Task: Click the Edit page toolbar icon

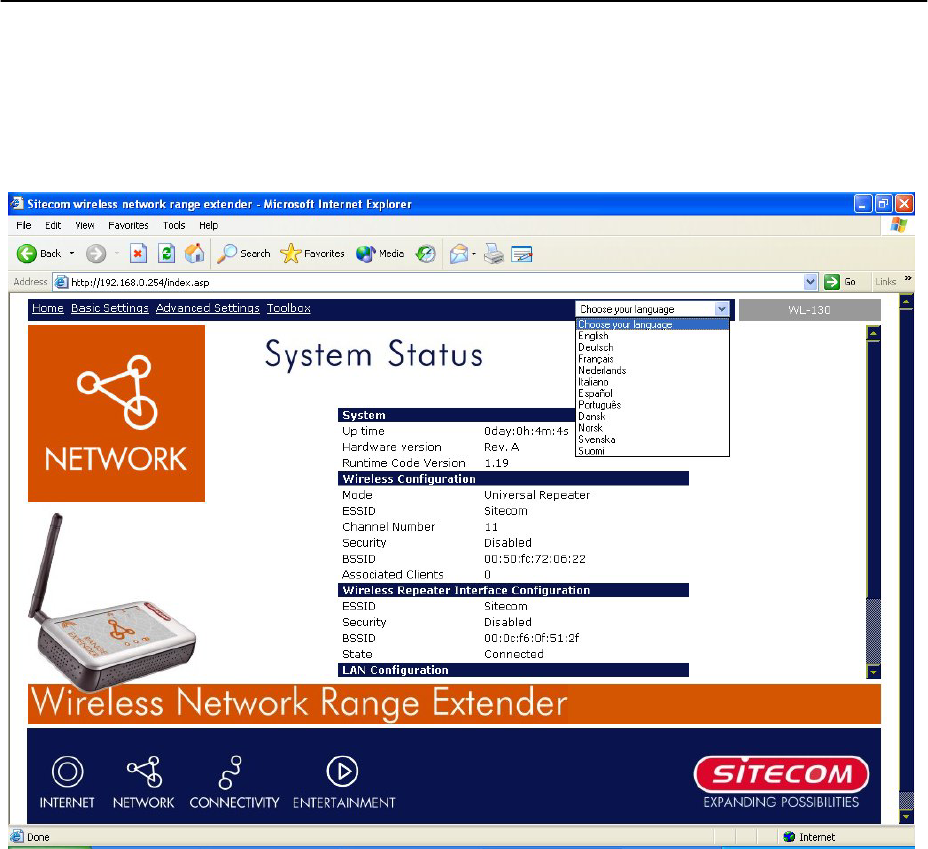Action: [522, 254]
